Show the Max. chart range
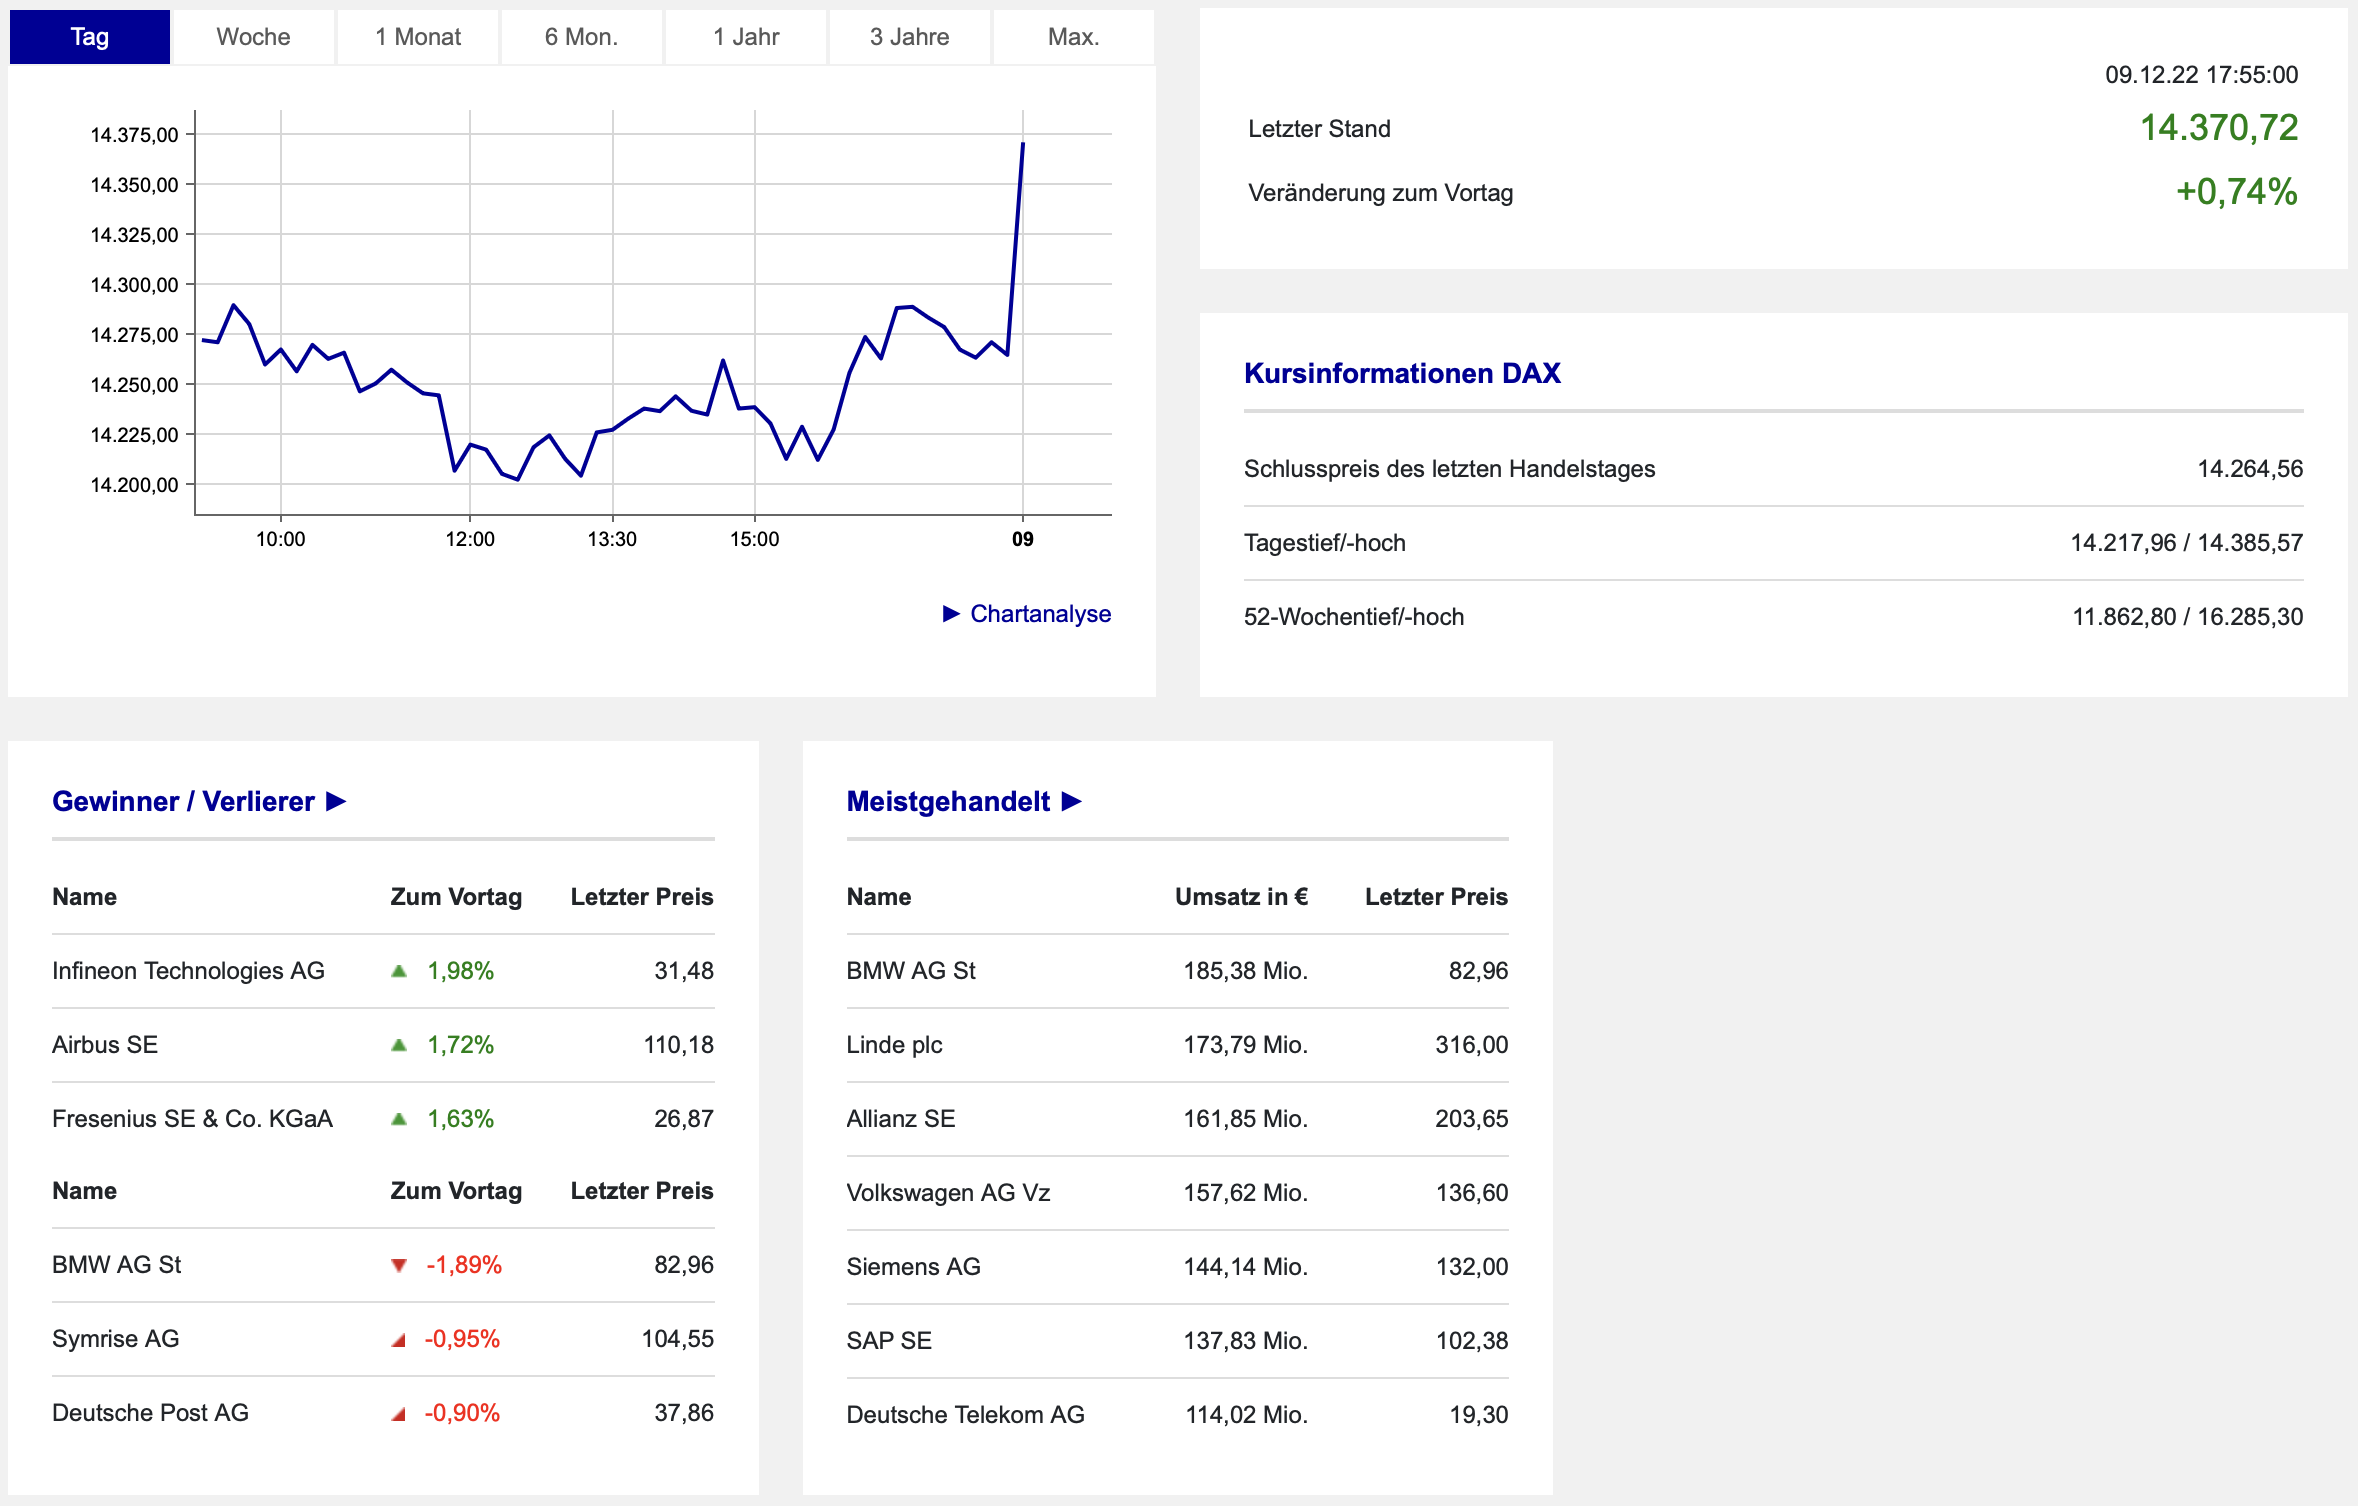The image size is (2358, 1506). [1073, 37]
